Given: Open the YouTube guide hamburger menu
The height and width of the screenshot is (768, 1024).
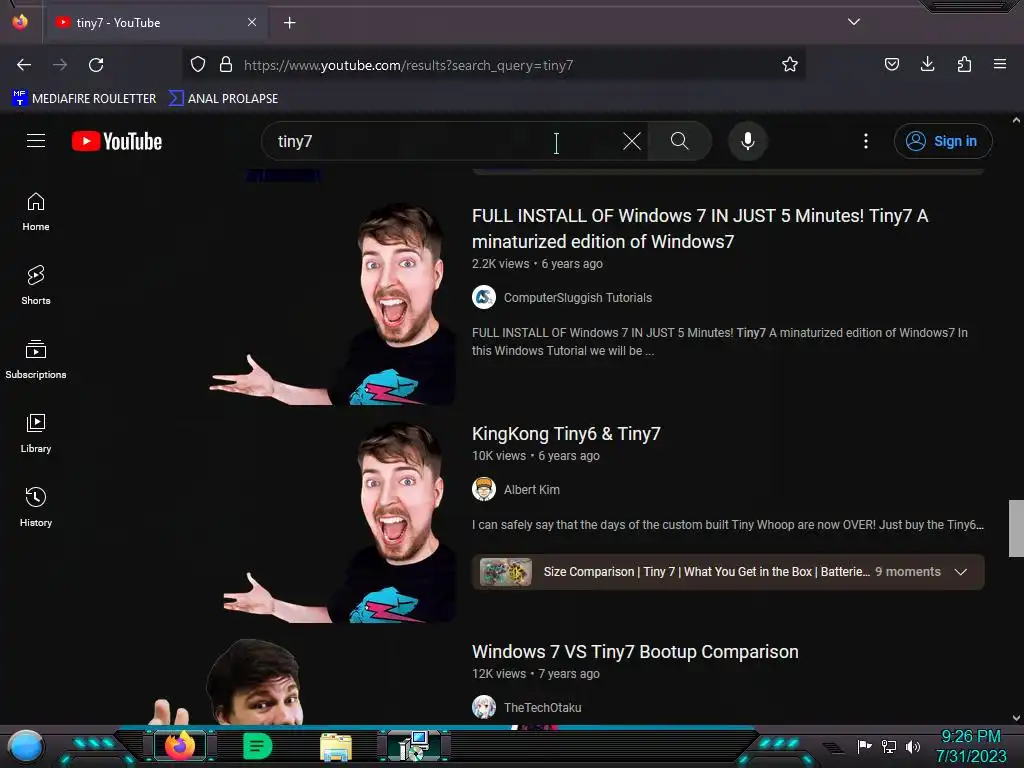Looking at the screenshot, I should click(x=36, y=141).
